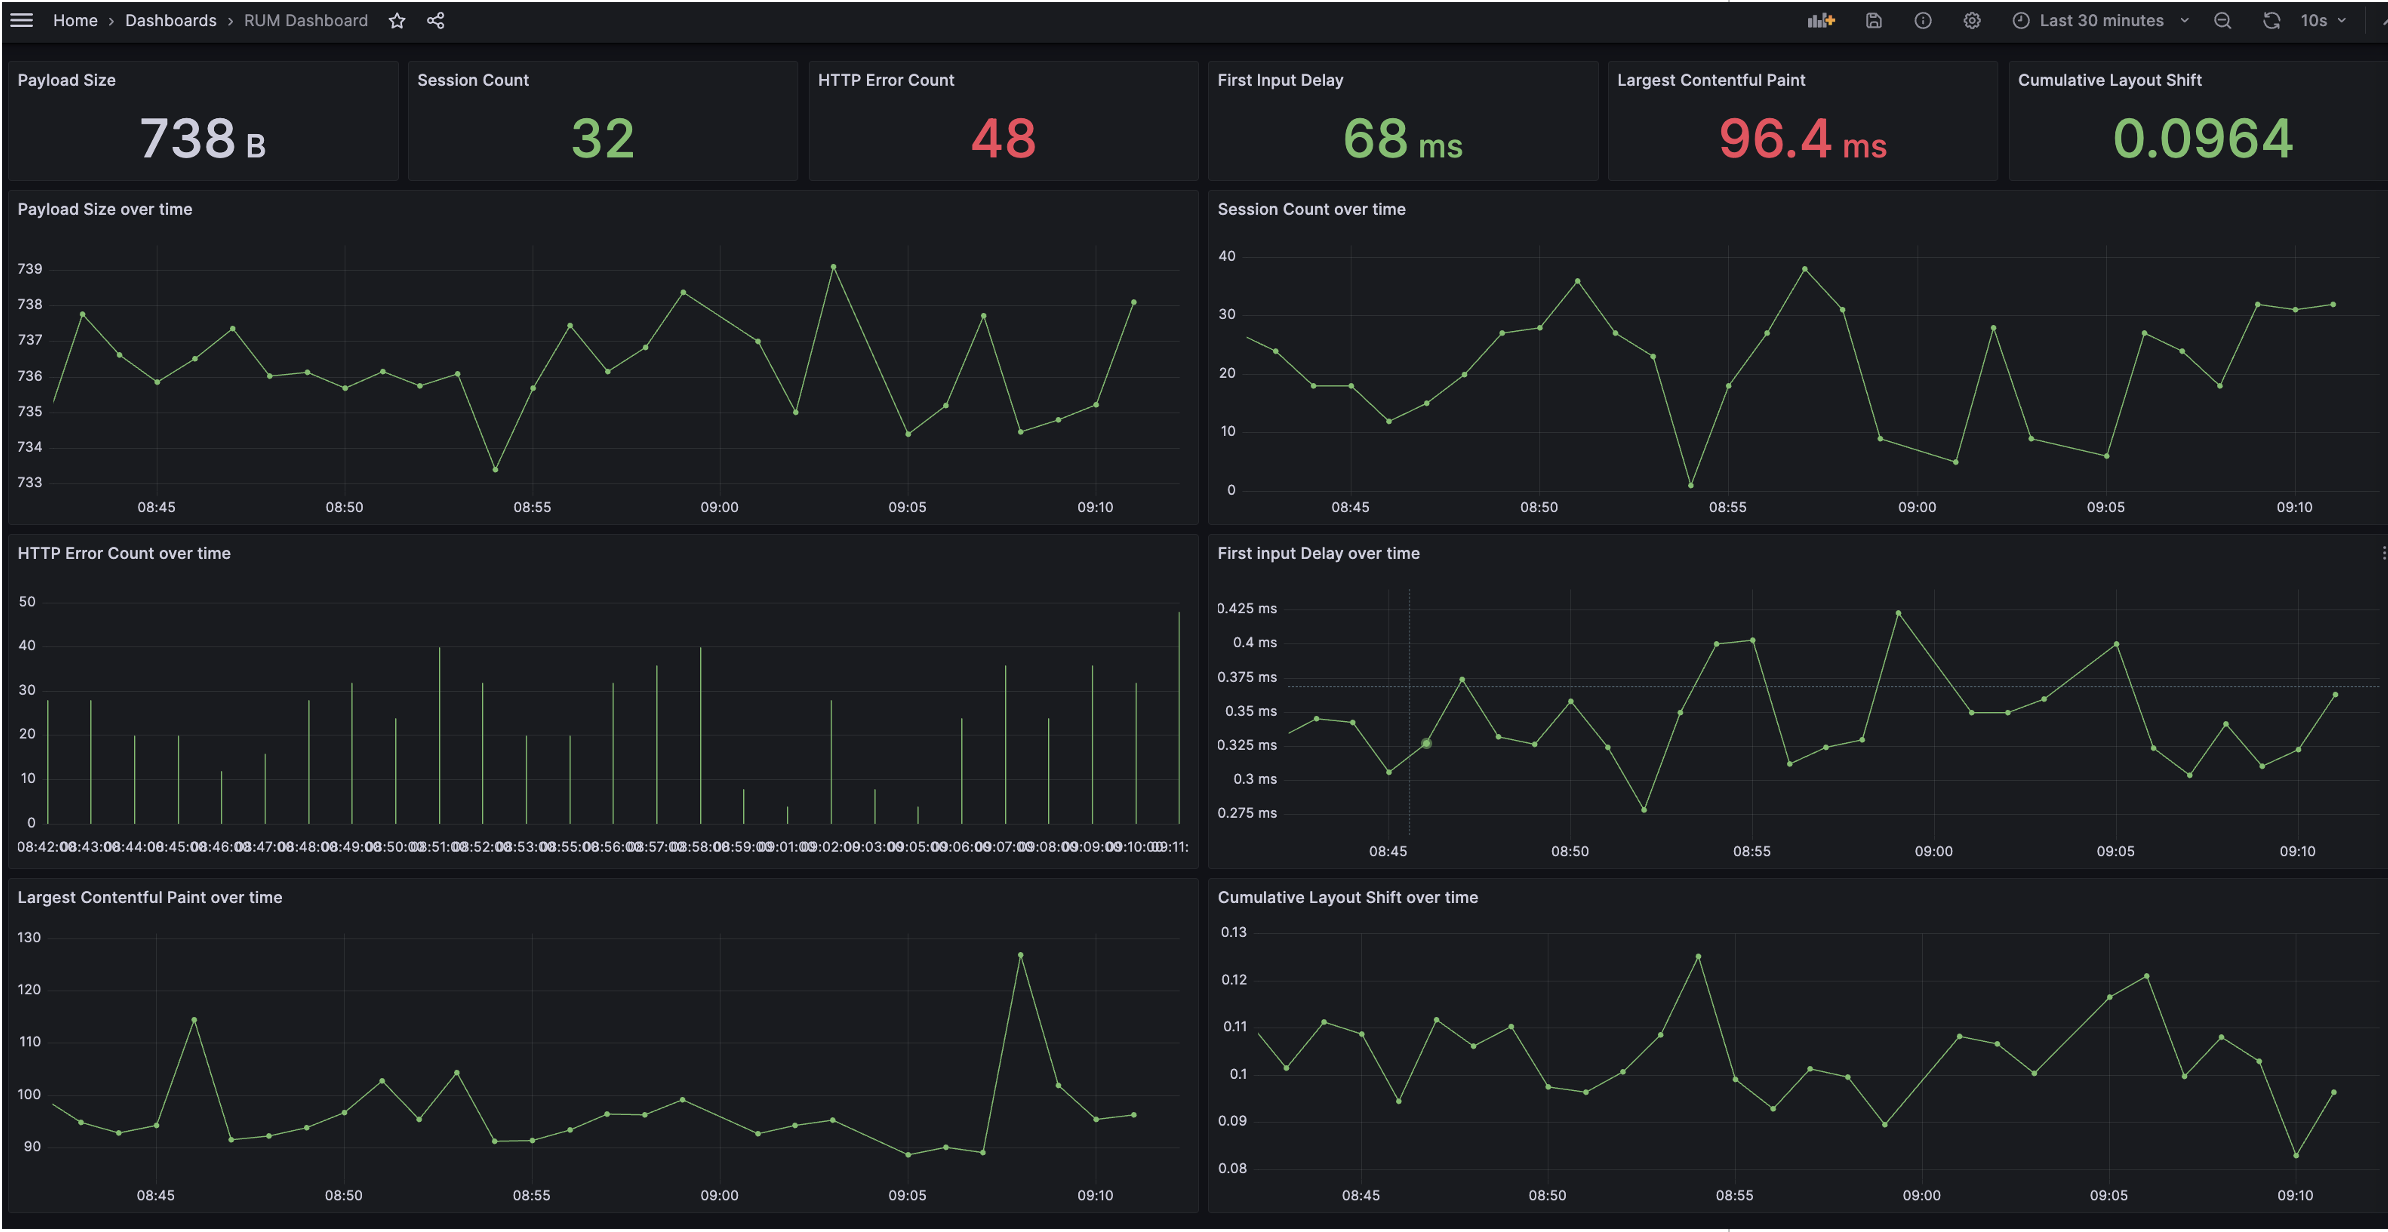Open the hamburger navigation menu
Viewport: 2388px width, 1232px height.
[x=21, y=20]
